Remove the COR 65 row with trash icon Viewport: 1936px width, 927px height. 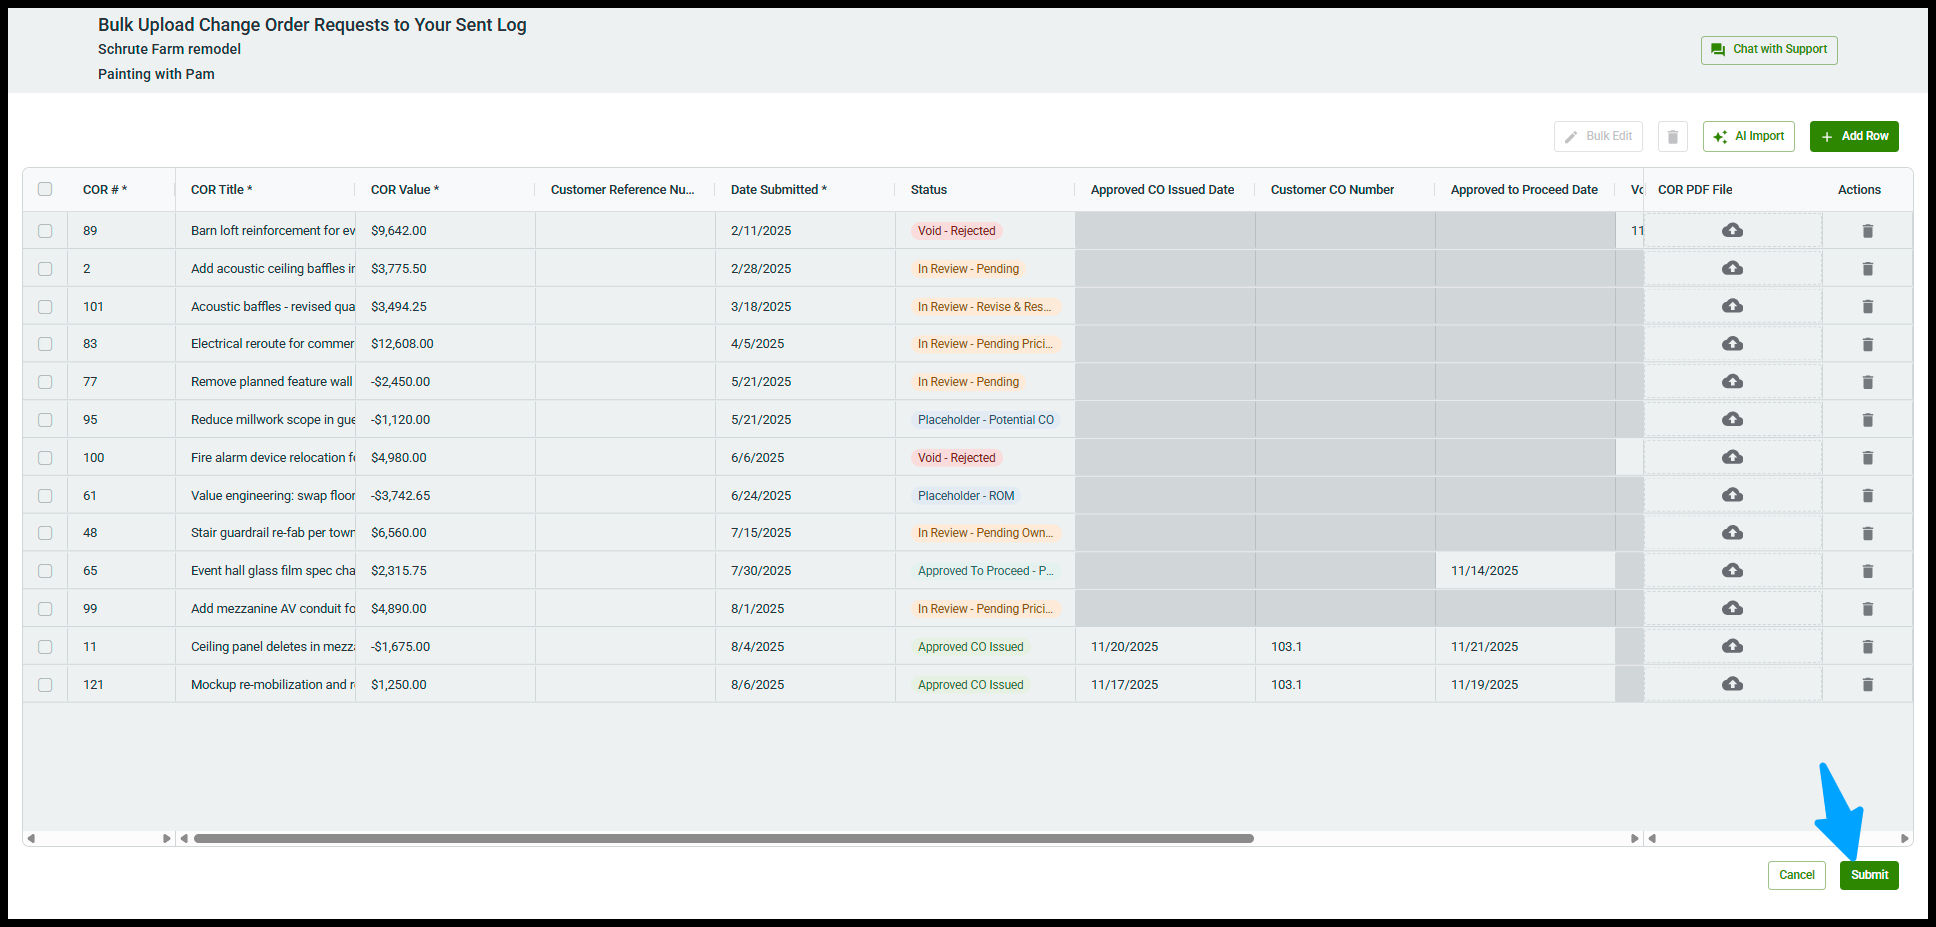click(1867, 571)
